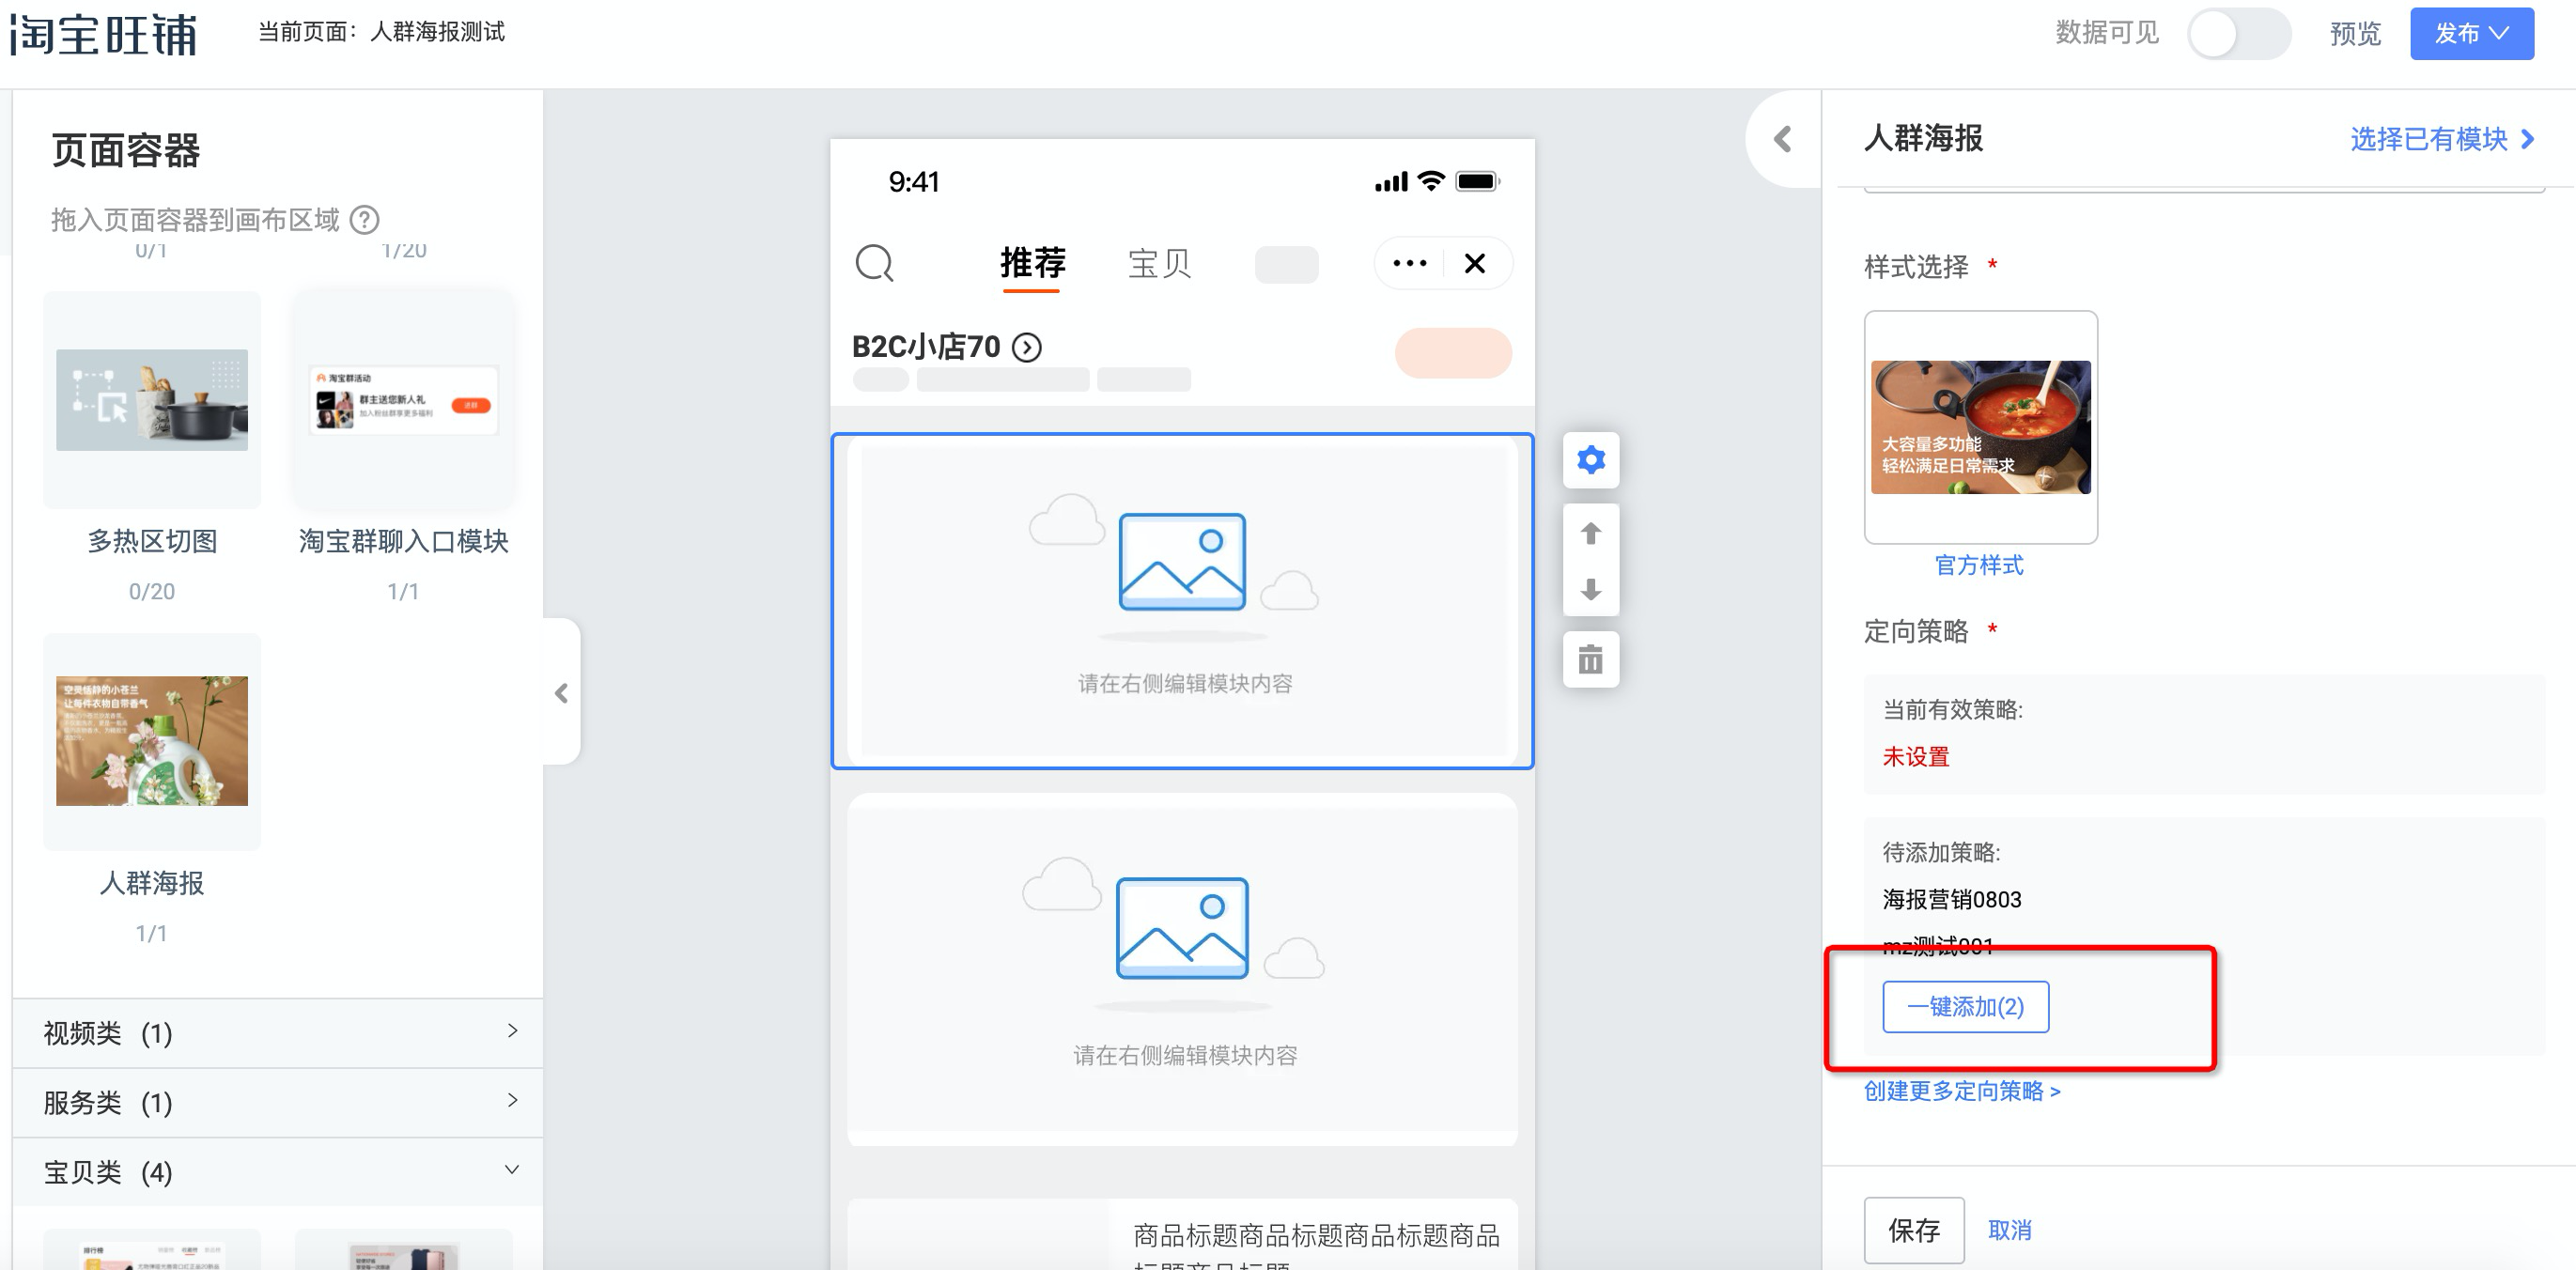Click 预览 to preview page

pyautogui.click(x=2355, y=34)
